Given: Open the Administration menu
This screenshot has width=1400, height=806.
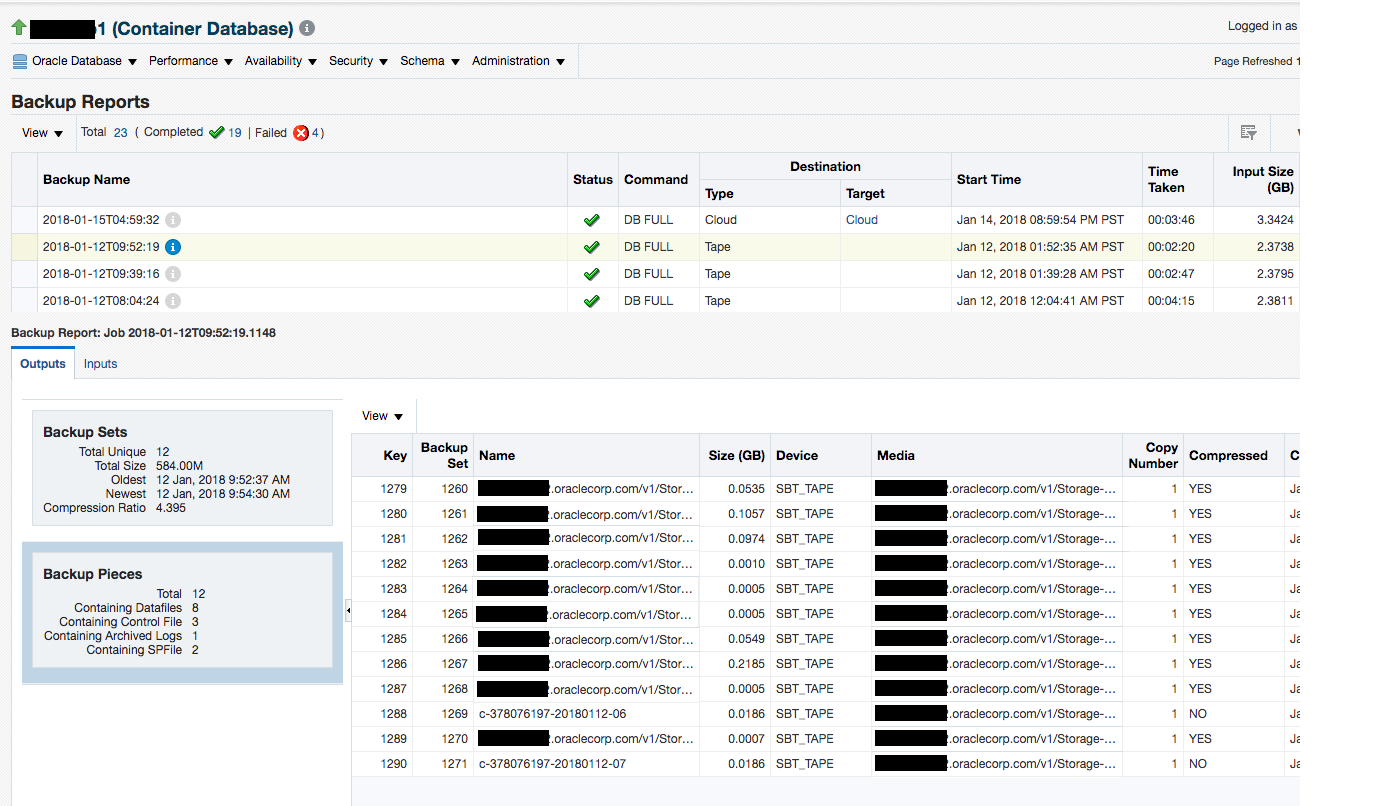Looking at the screenshot, I should pyautogui.click(x=518, y=61).
